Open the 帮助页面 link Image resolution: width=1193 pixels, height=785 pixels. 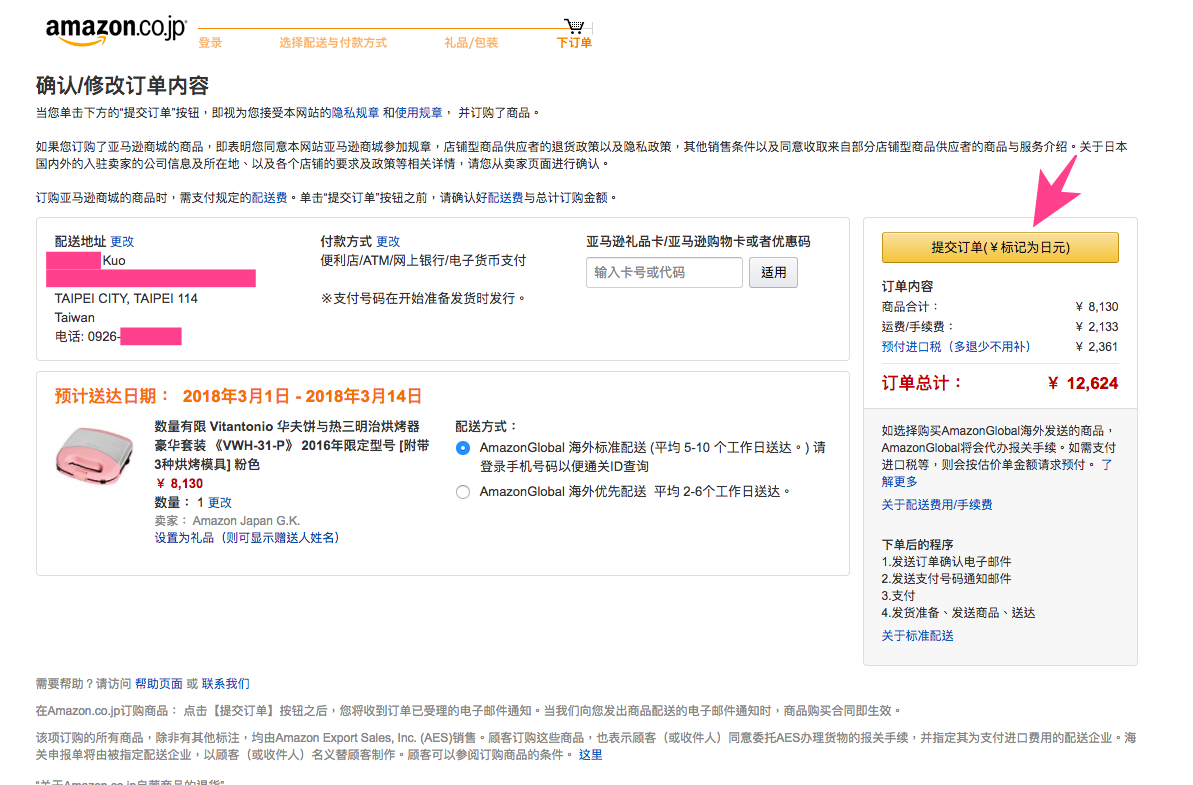pyautogui.click(x=159, y=684)
